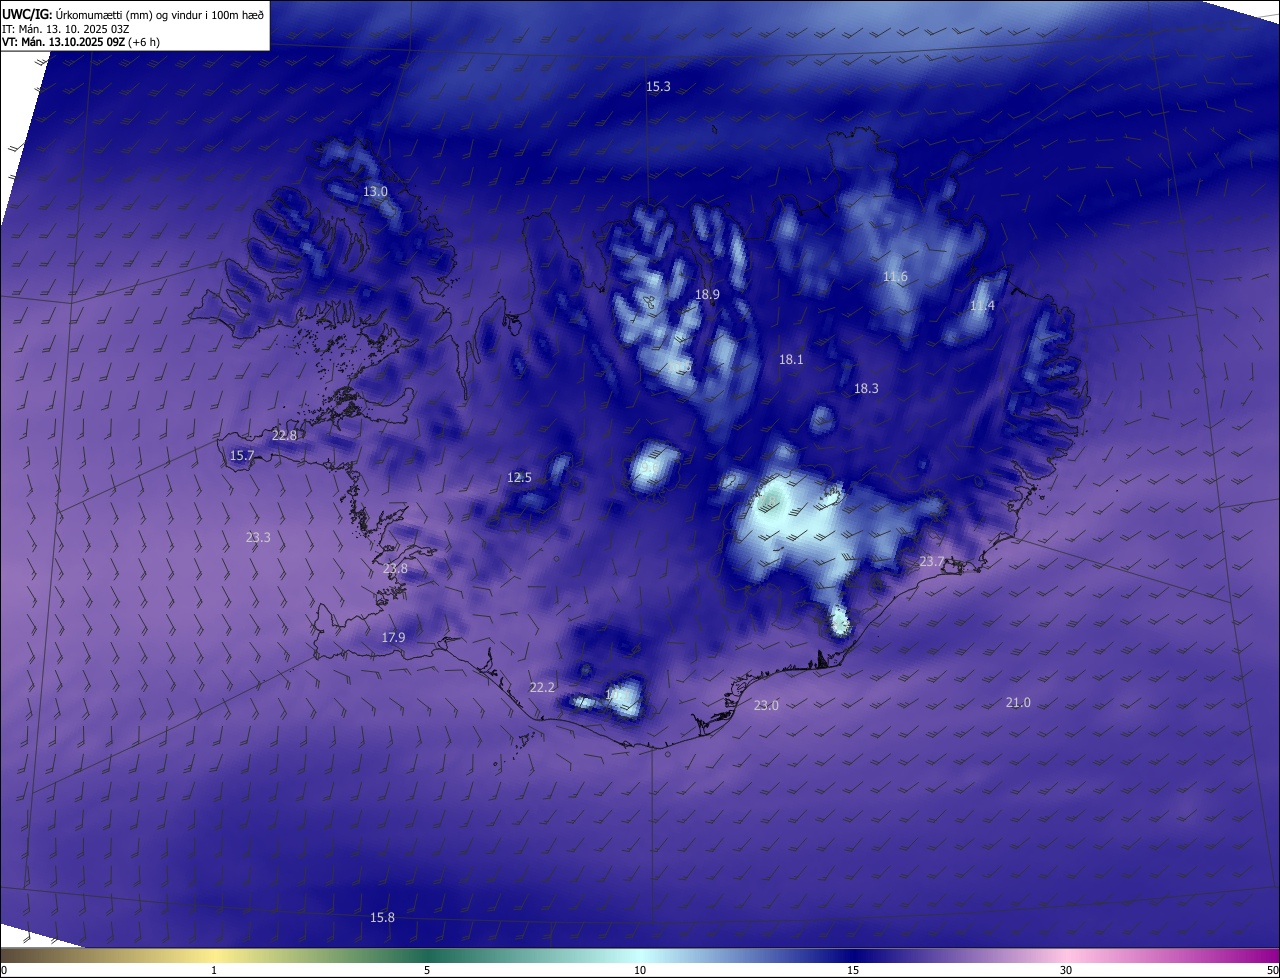Click the 22.8 value on Snæfellsnes

(285, 436)
